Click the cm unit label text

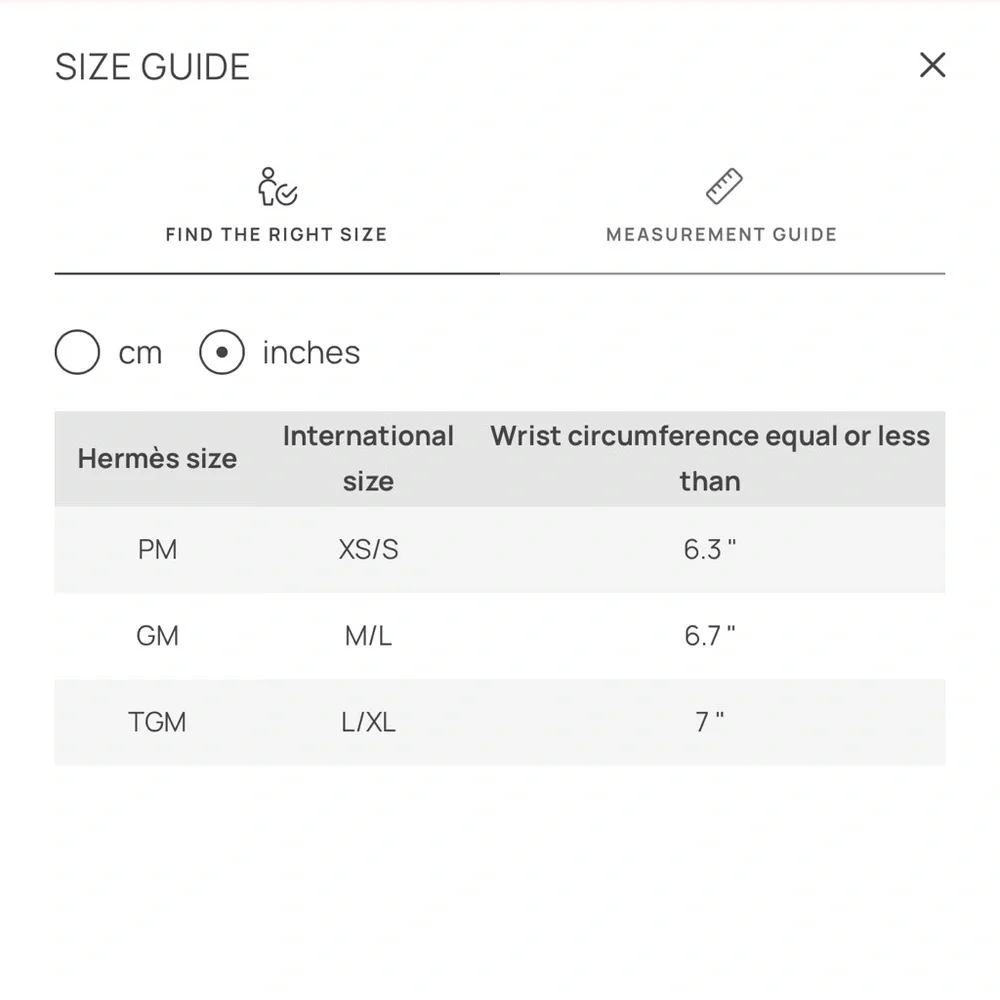coord(140,353)
